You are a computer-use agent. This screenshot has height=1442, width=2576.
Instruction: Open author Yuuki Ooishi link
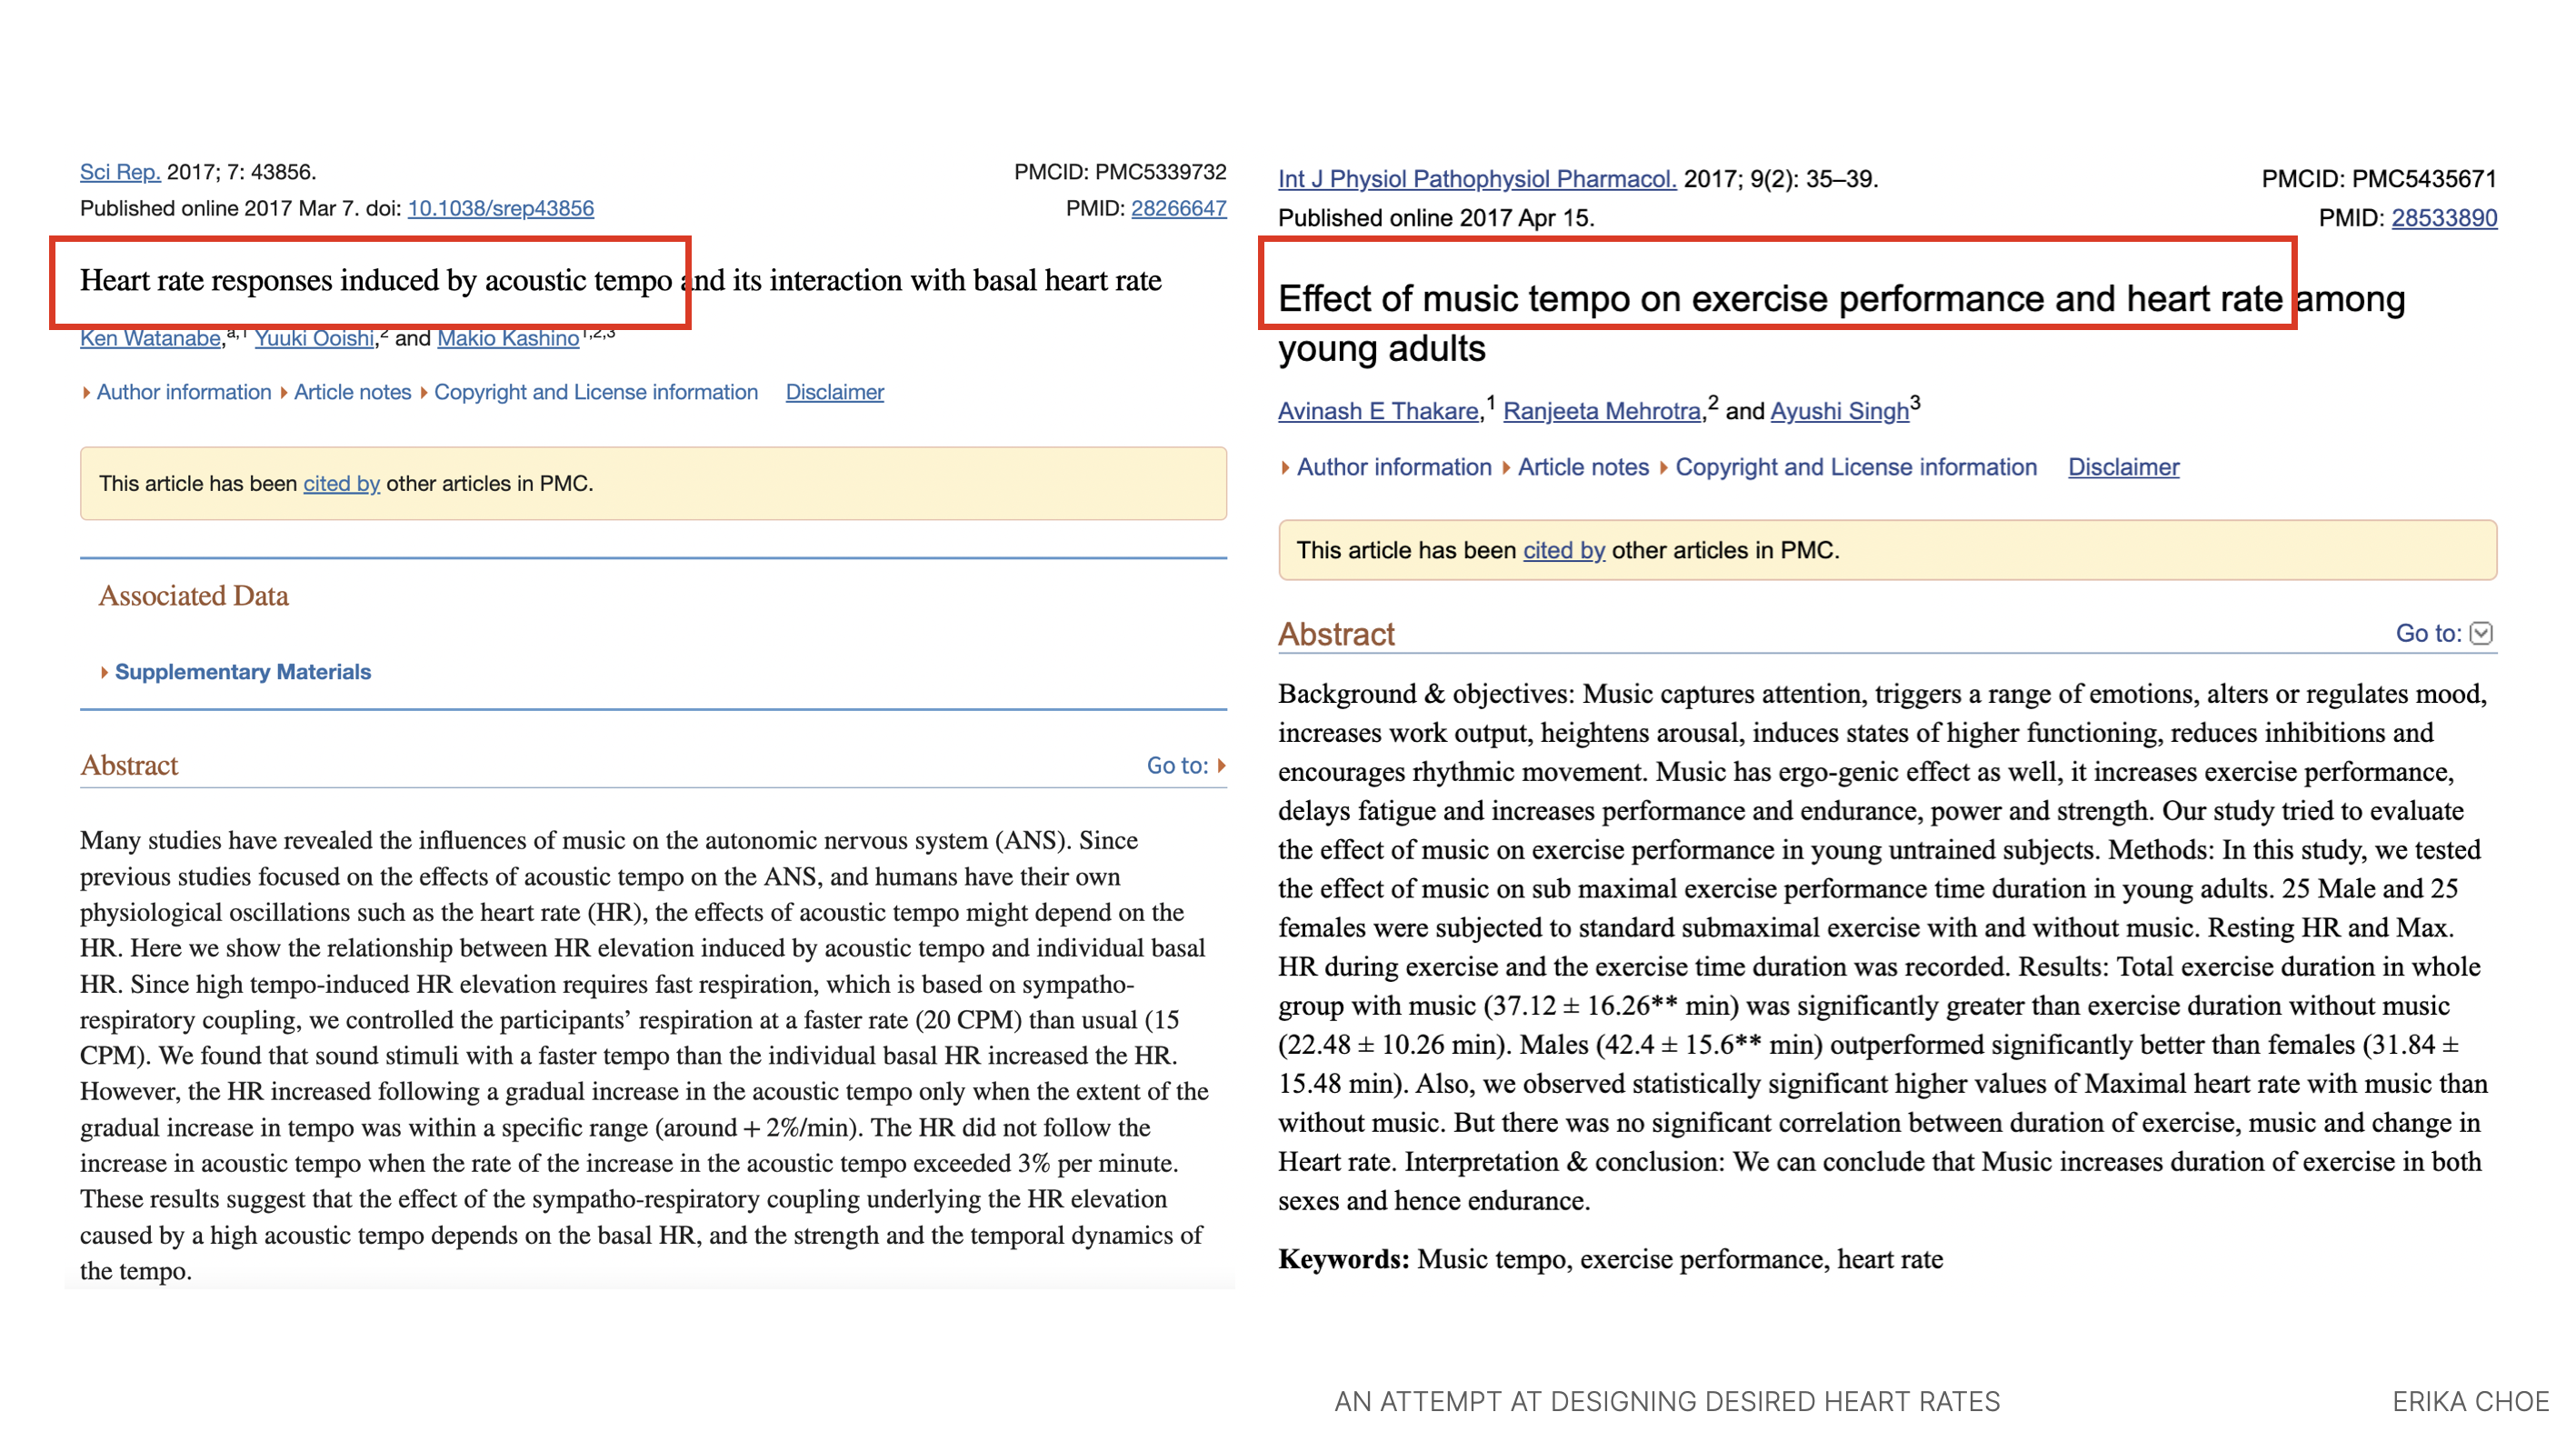click(314, 338)
